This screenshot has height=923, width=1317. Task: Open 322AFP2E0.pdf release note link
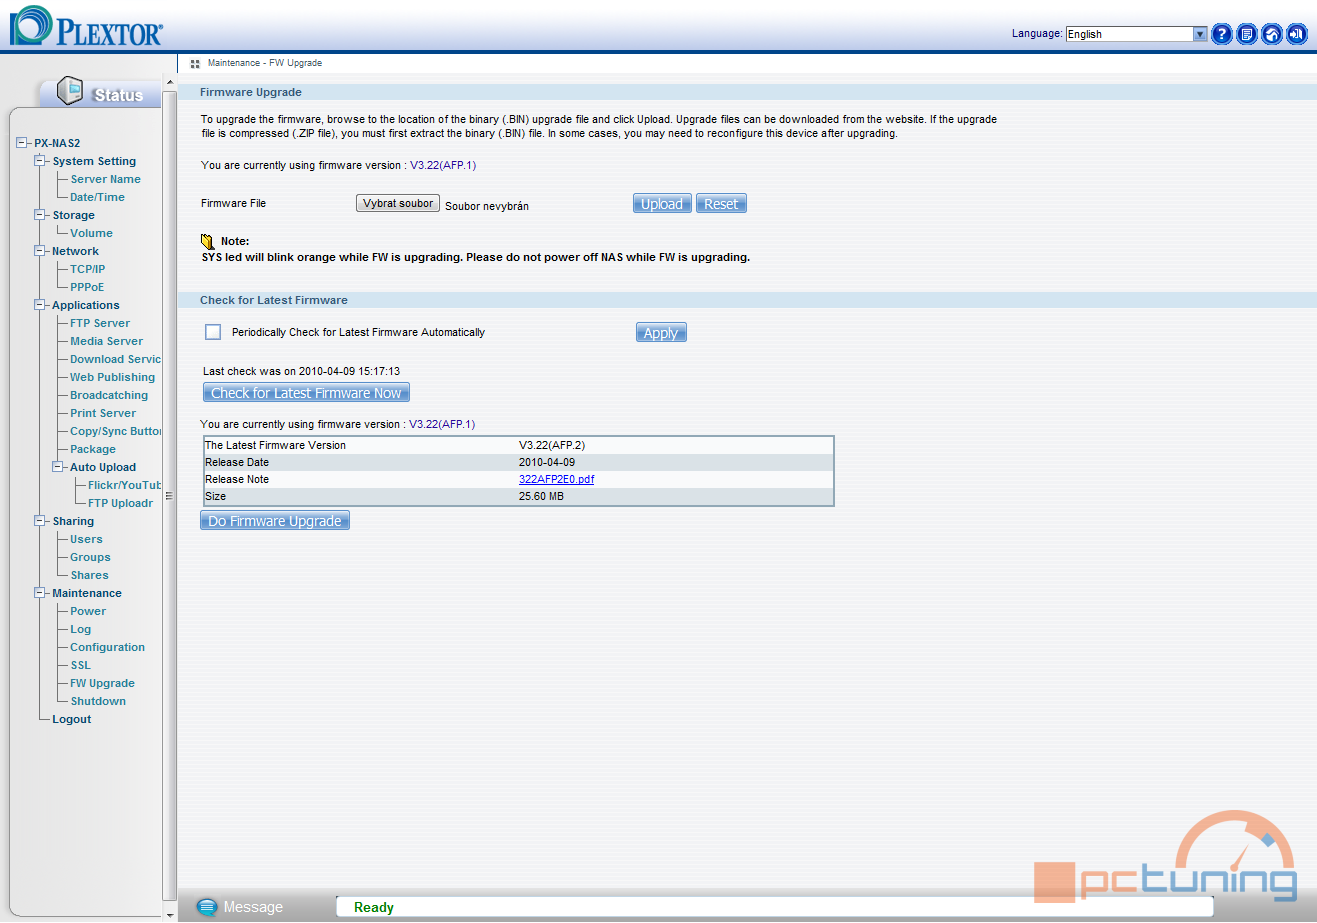(x=556, y=479)
